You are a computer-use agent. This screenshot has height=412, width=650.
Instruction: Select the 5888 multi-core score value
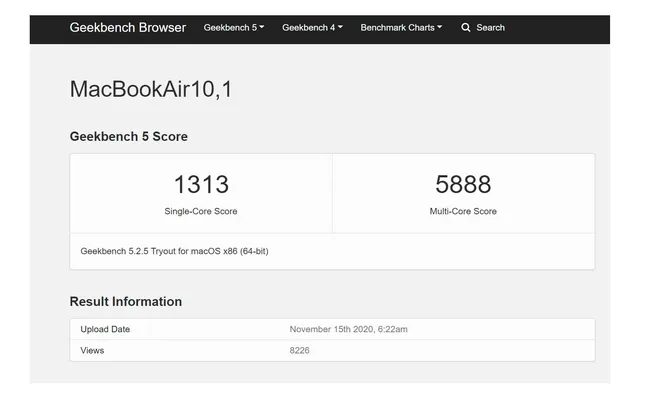tap(463, 184)
